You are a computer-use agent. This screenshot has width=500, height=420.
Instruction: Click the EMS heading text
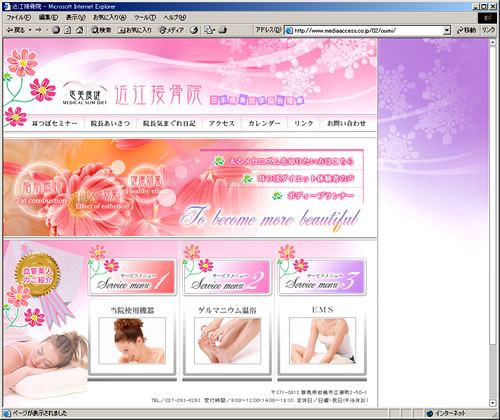point(322,310)
